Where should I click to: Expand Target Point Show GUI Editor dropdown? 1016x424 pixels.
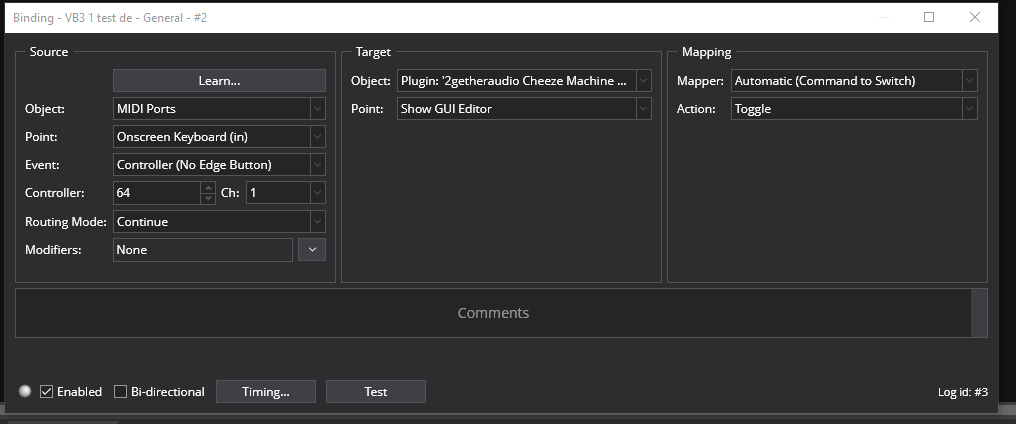524,108
